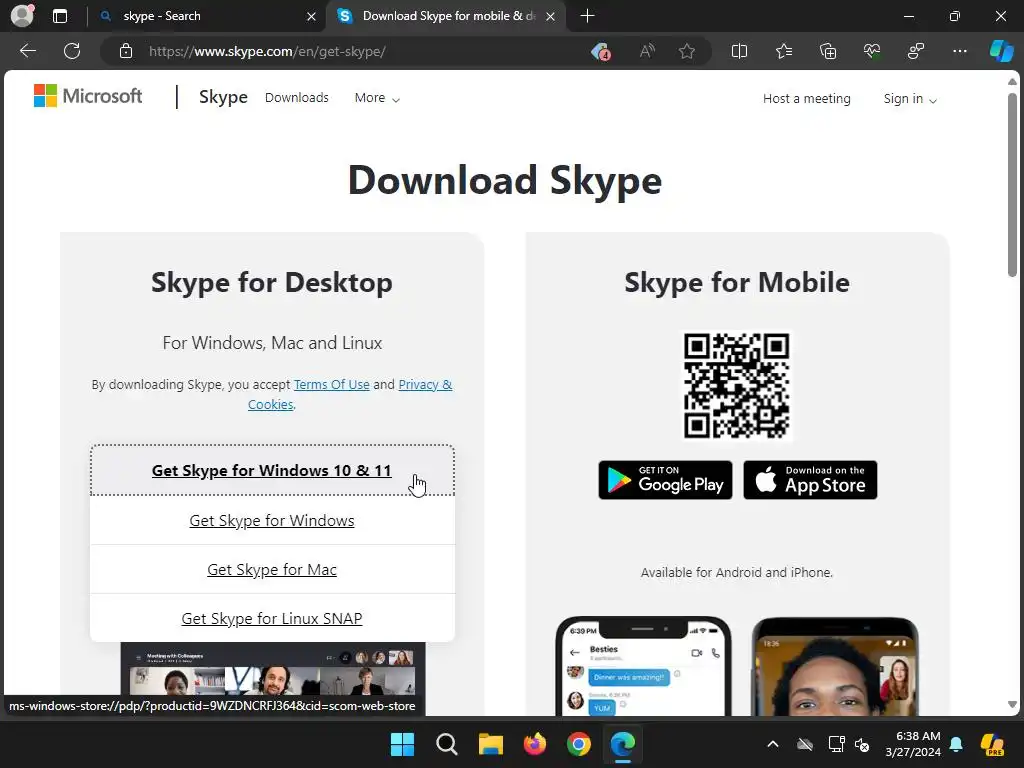Click scrollbar up arrow

[1012, 82]
